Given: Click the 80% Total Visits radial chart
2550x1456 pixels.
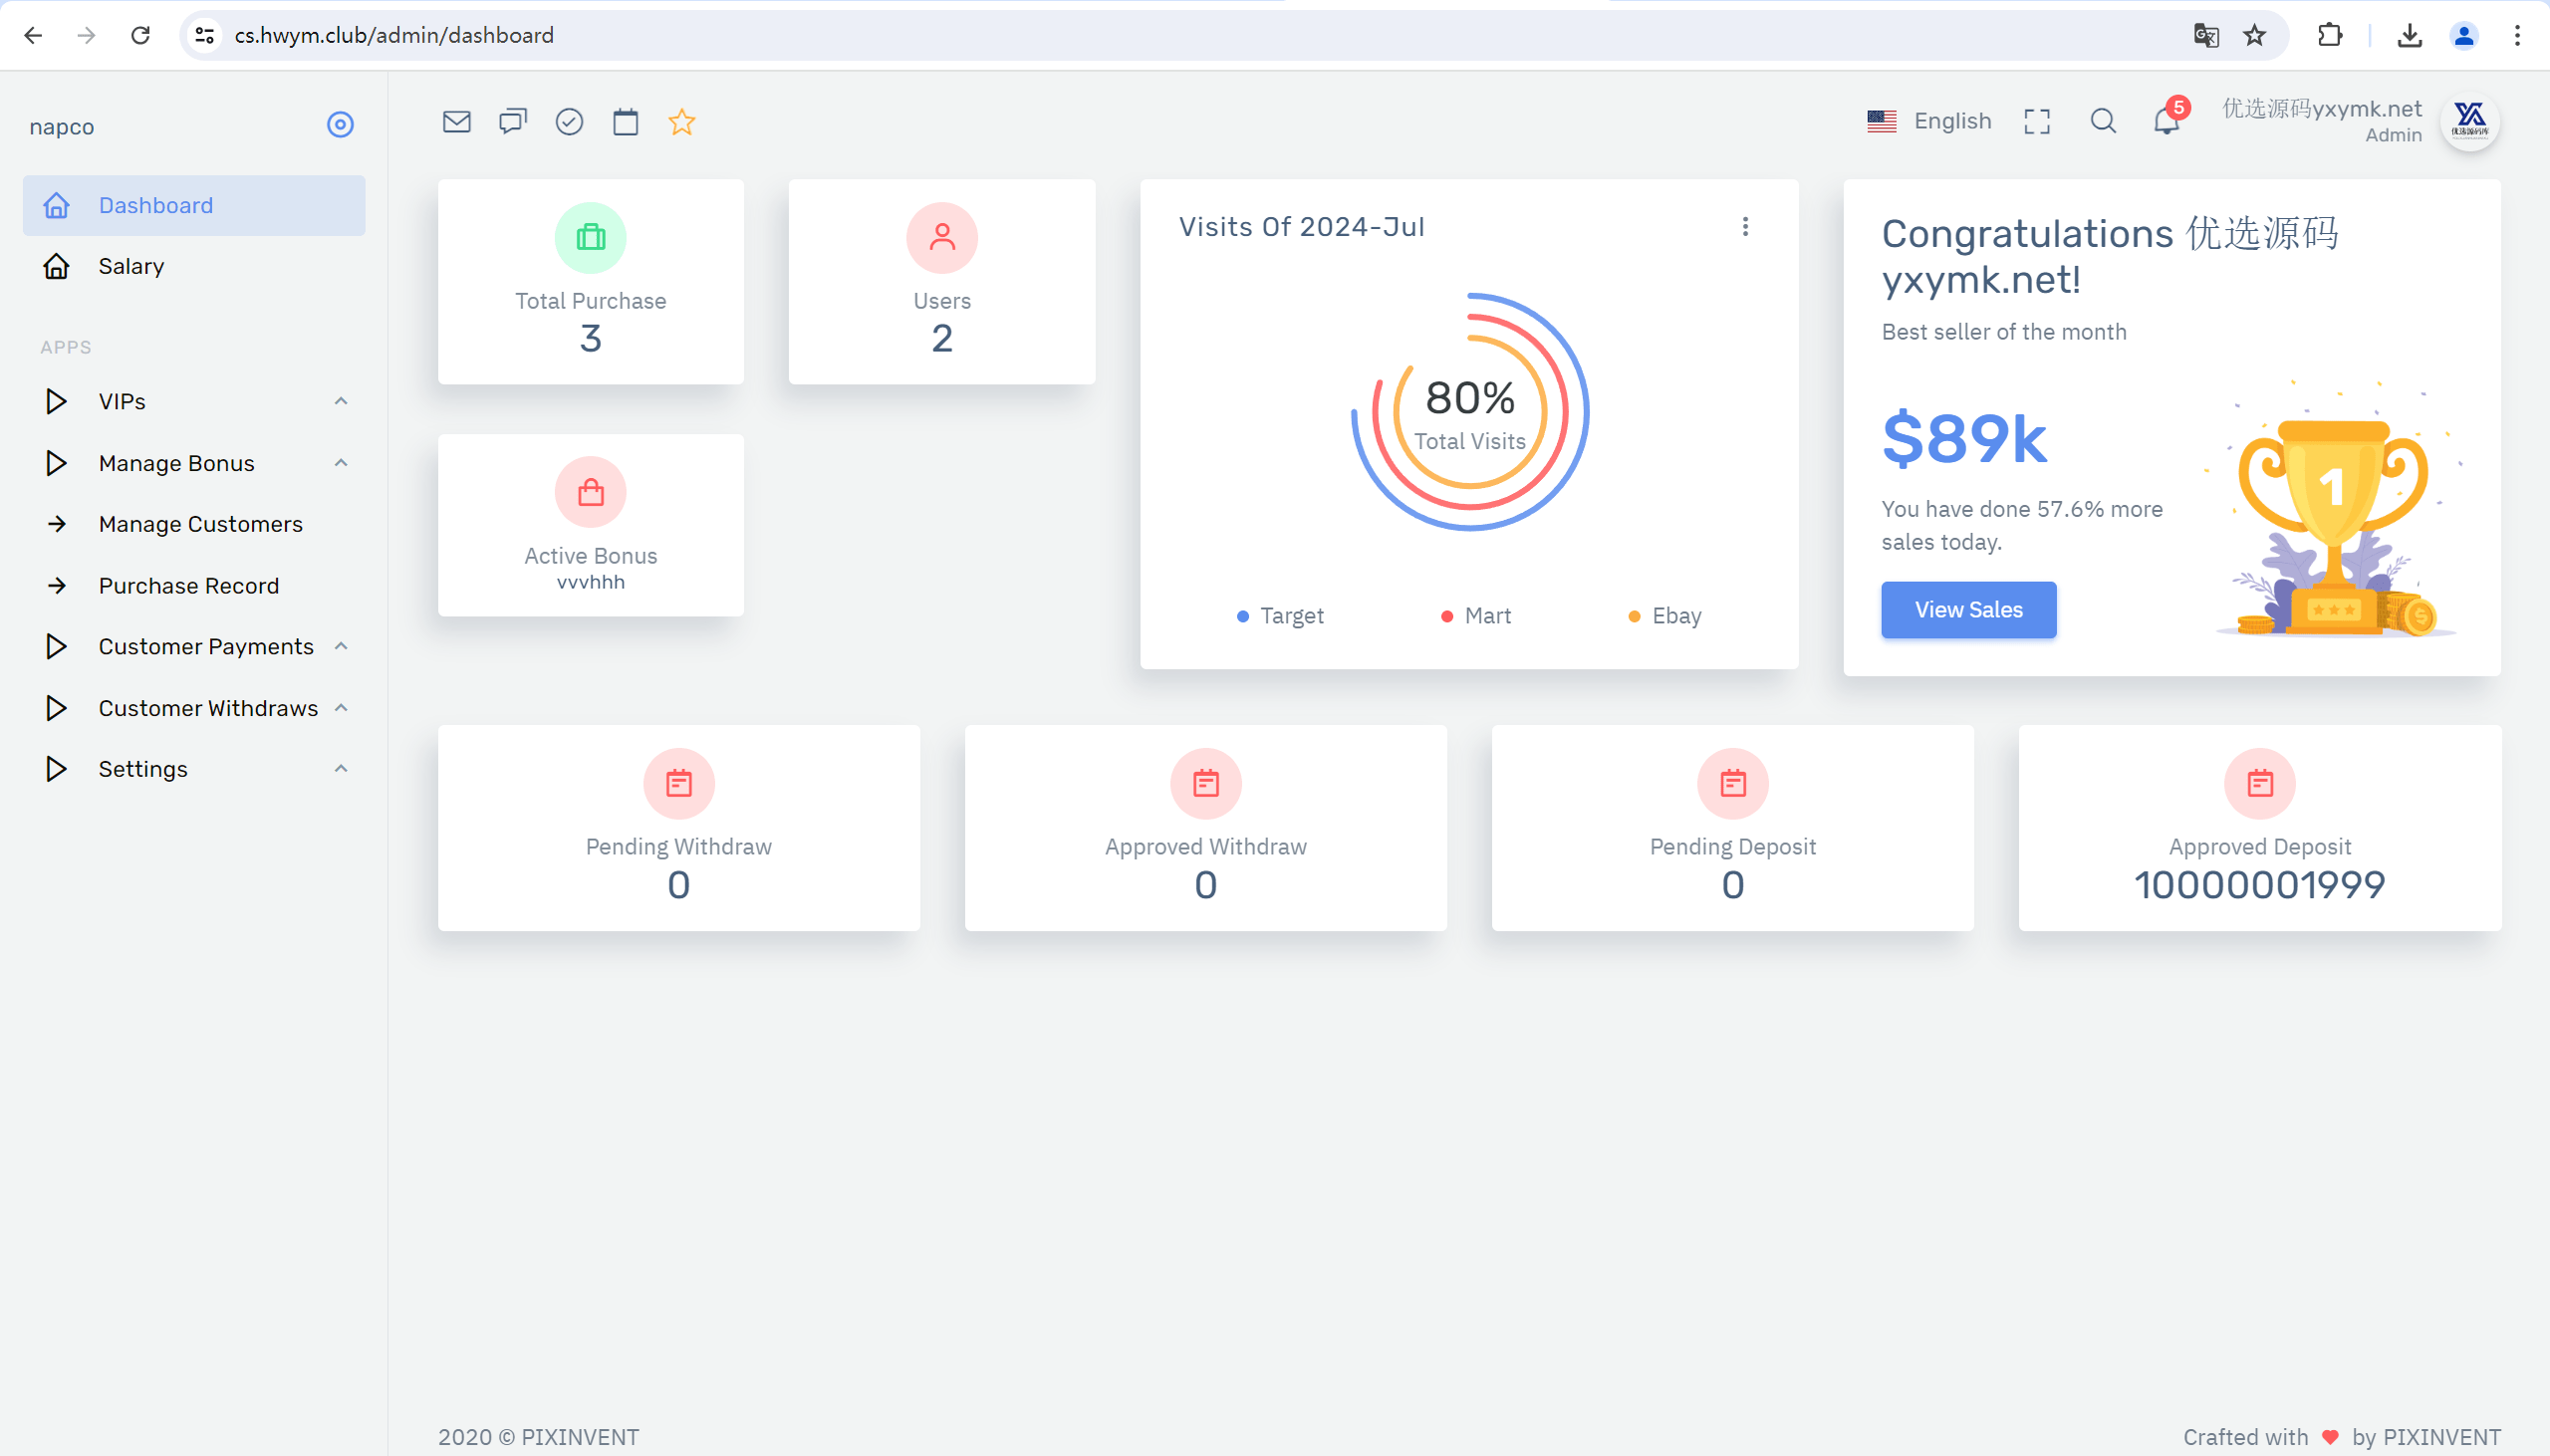Looking at the screenshot, I should pyautogui.click(x=1470, y=412).
